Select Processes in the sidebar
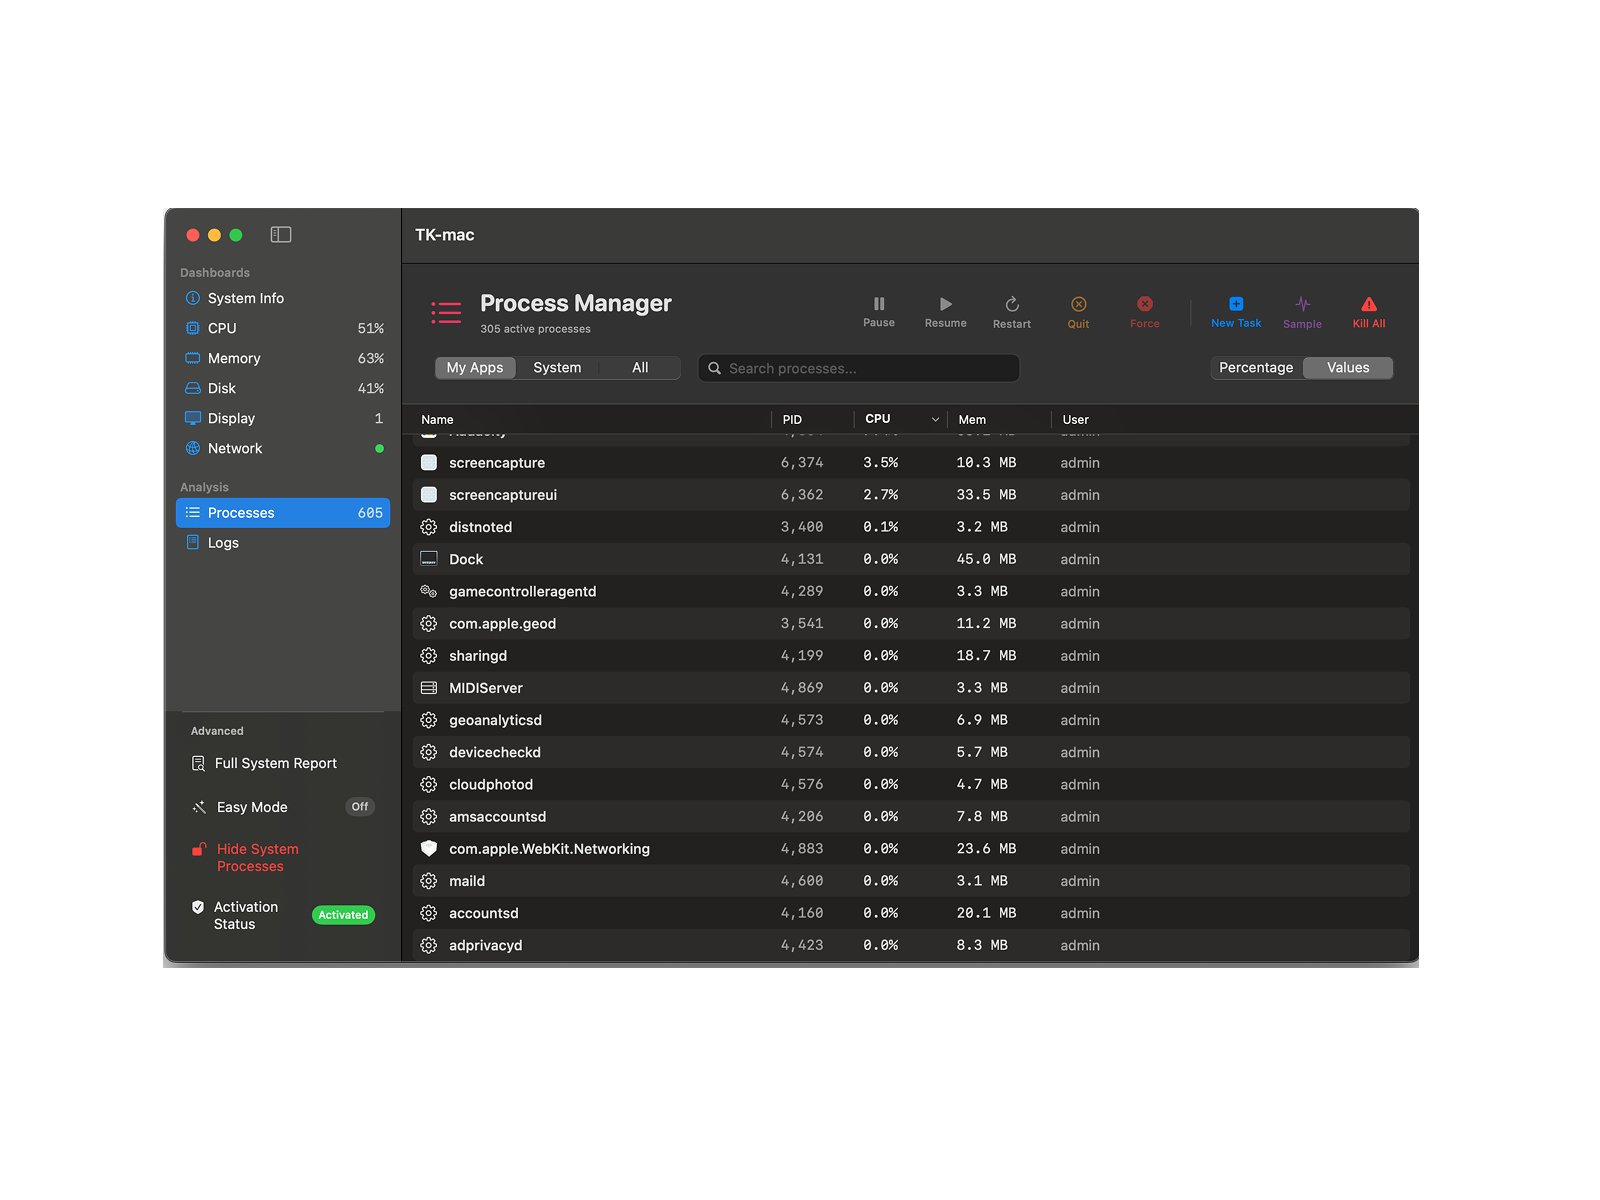 [x=283, y=513]
